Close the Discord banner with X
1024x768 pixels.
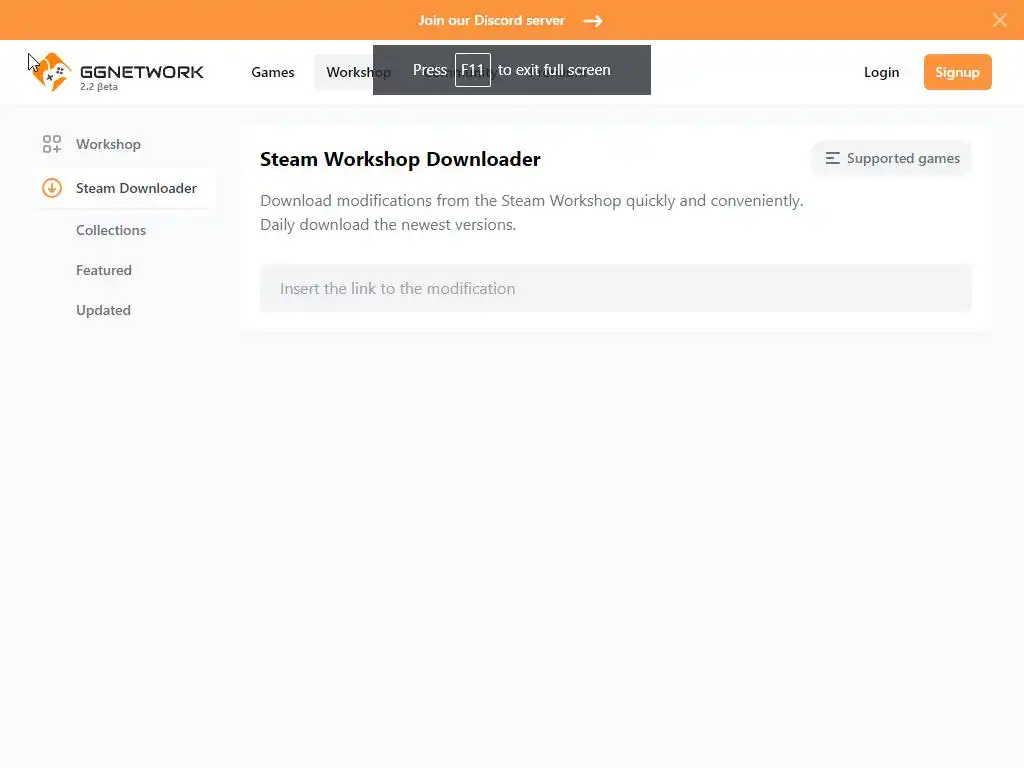tap(999, 20)
